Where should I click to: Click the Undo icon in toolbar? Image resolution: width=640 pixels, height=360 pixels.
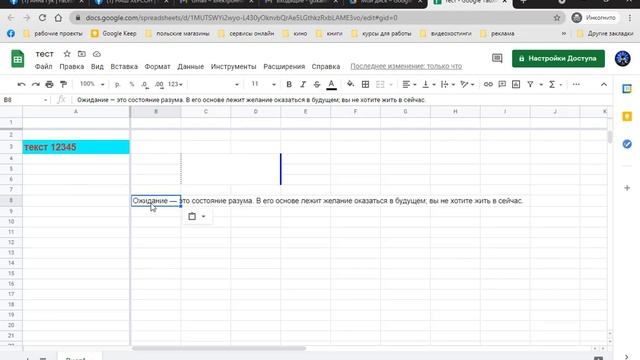(x=21, y=84)
